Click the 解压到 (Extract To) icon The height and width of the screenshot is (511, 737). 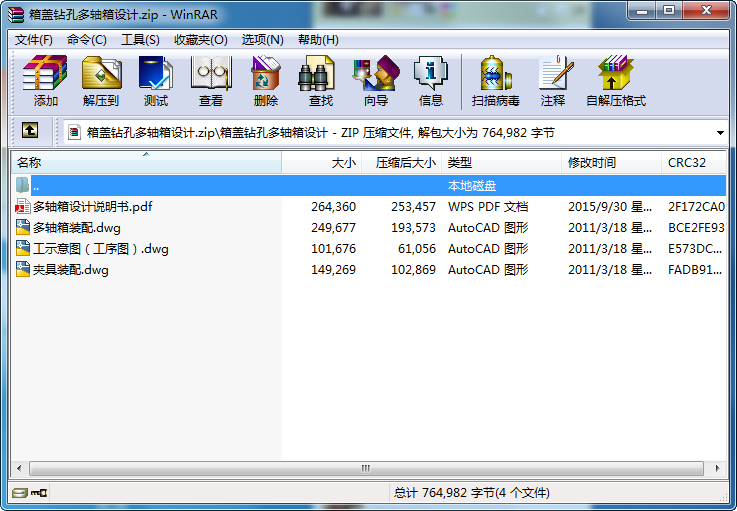pyautogui.click(x=101, y=73)
